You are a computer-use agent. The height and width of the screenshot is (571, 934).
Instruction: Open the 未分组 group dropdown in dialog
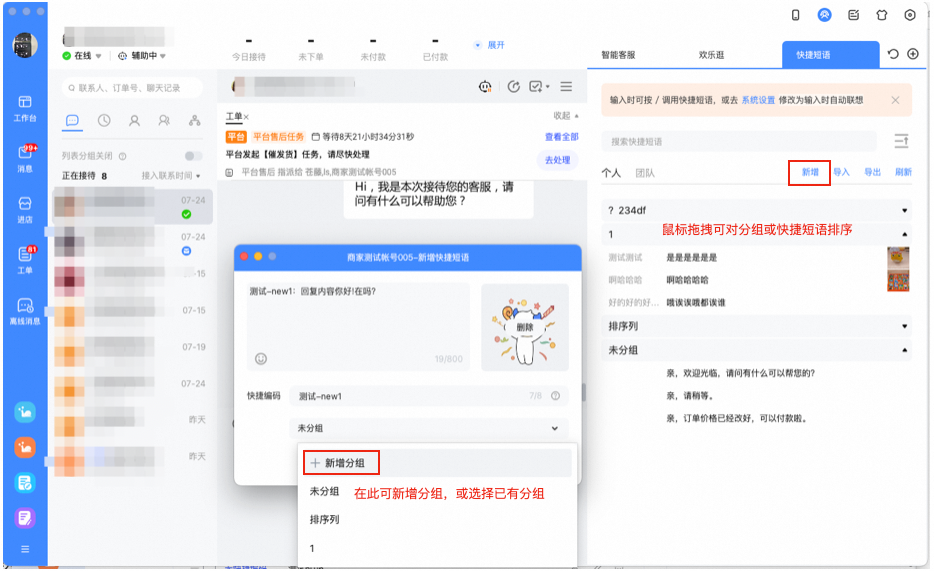[x=428, y=428]
